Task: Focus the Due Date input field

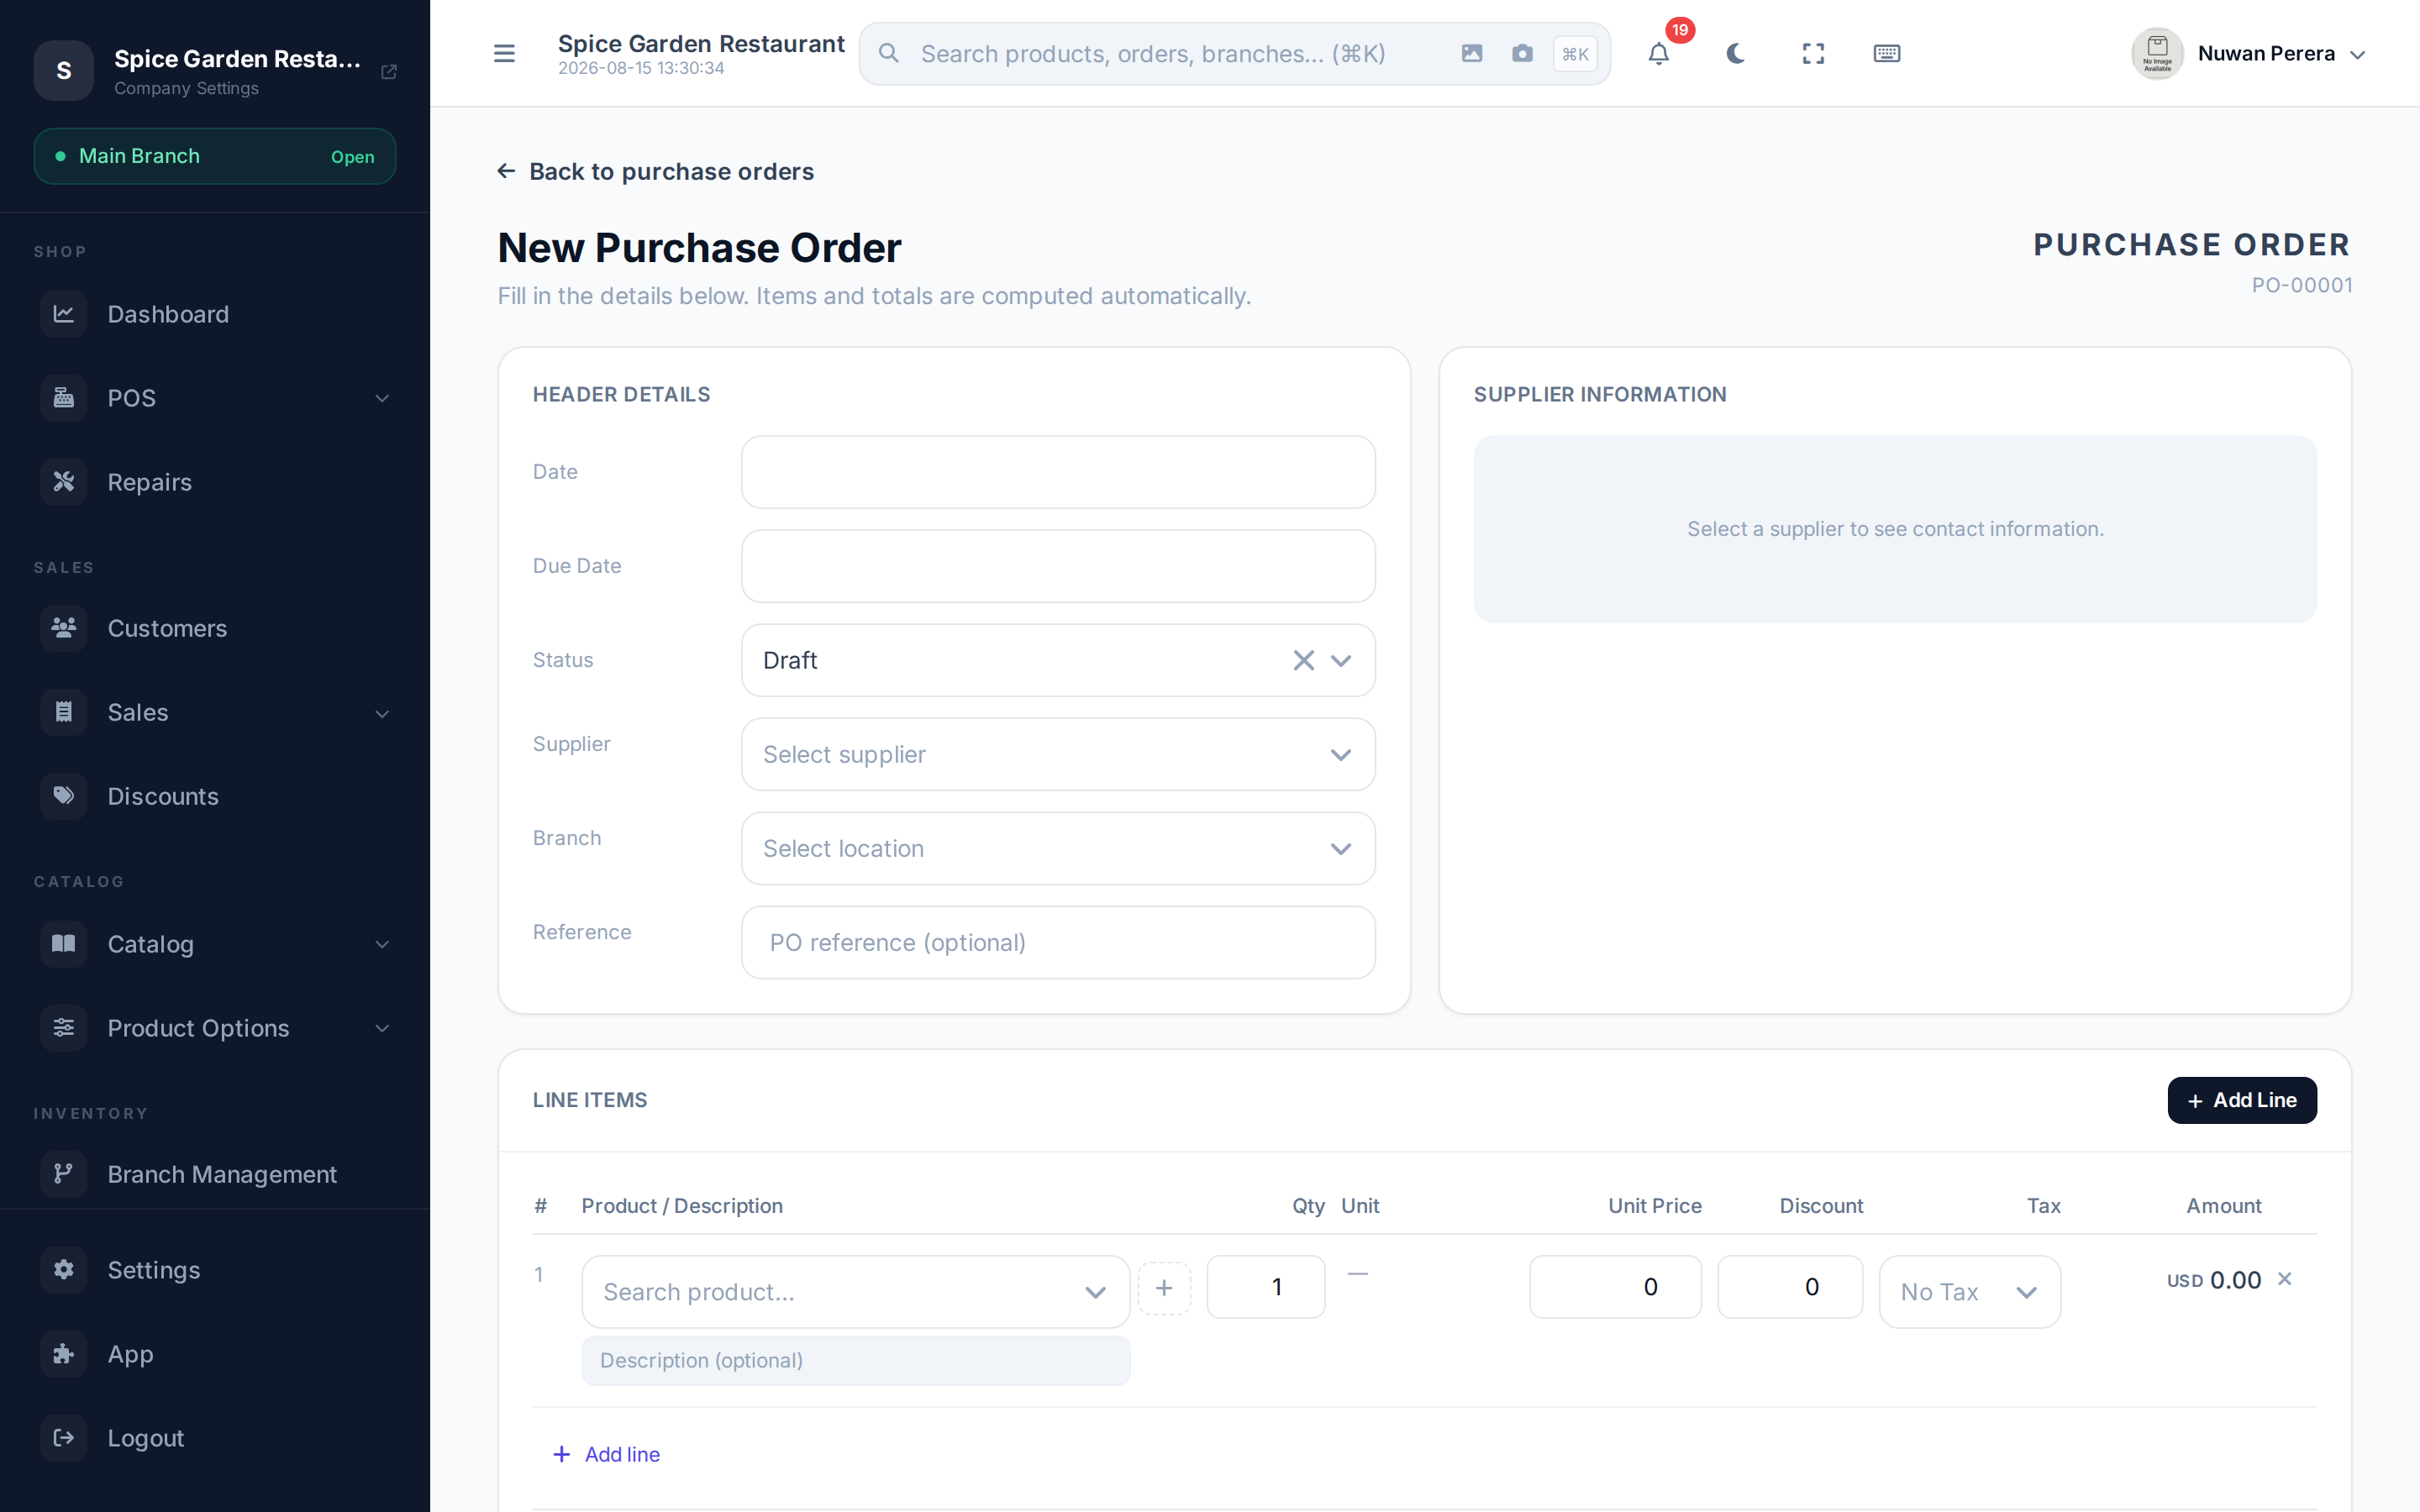Action: [1058, 566]
